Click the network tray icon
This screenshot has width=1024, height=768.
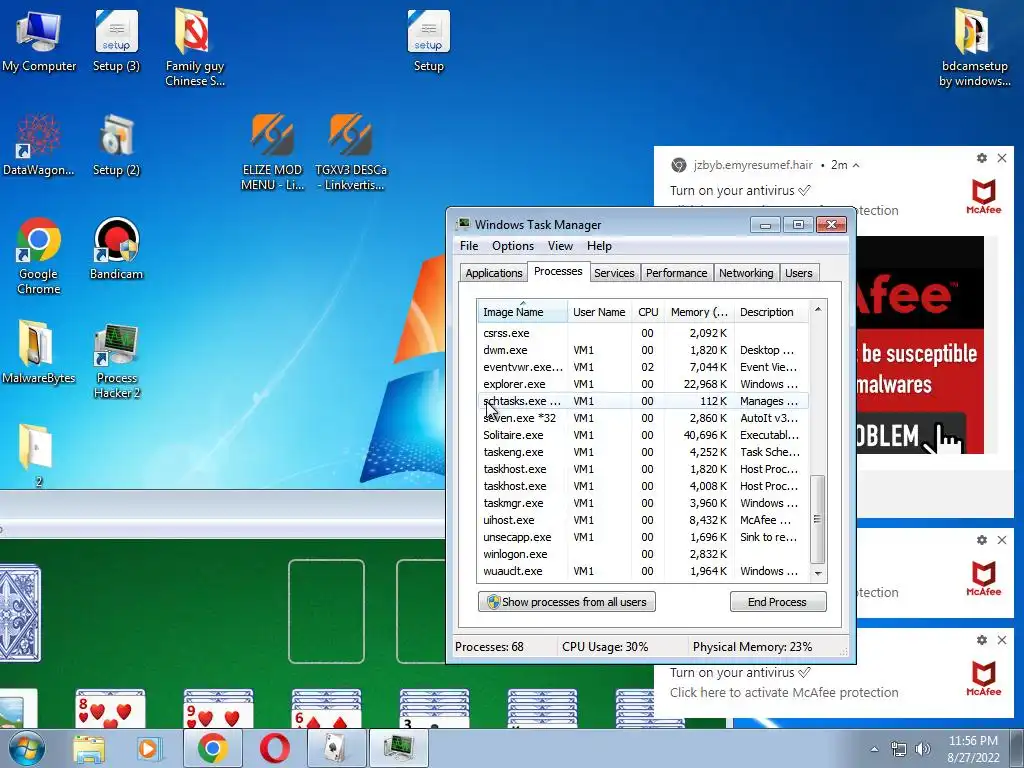tap(899, 748)
